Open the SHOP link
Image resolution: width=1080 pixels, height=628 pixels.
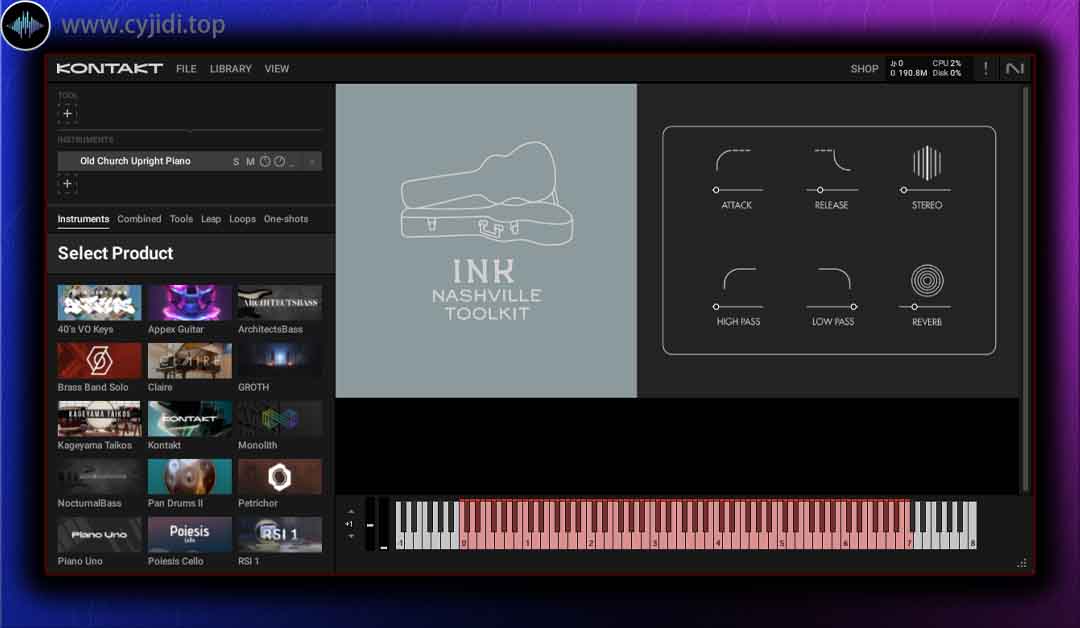point(864,69)
